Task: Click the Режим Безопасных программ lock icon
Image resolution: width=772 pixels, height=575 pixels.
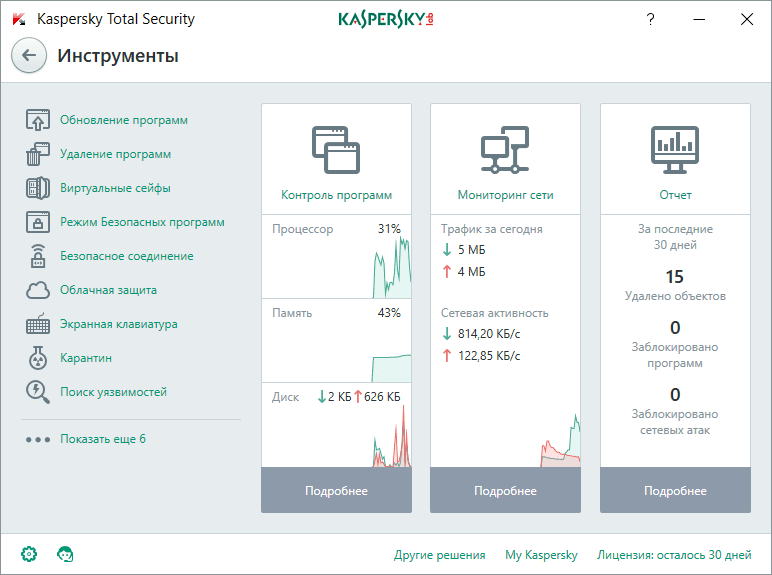Action: point(38,222)
